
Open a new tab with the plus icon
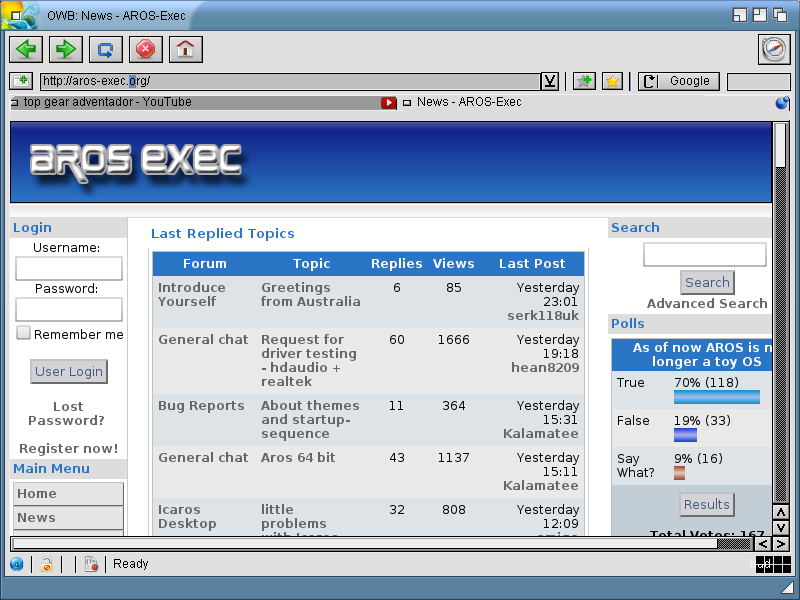tap(21, 81)
